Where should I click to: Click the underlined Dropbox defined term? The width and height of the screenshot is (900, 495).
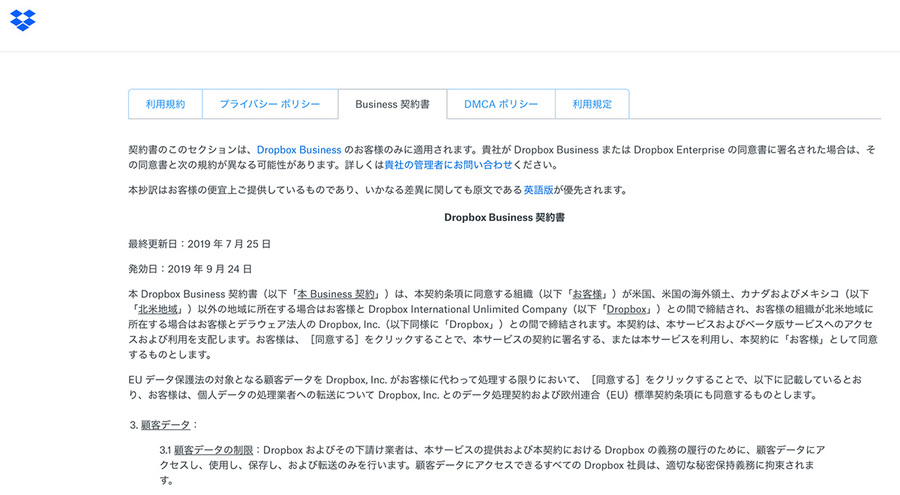626,310
